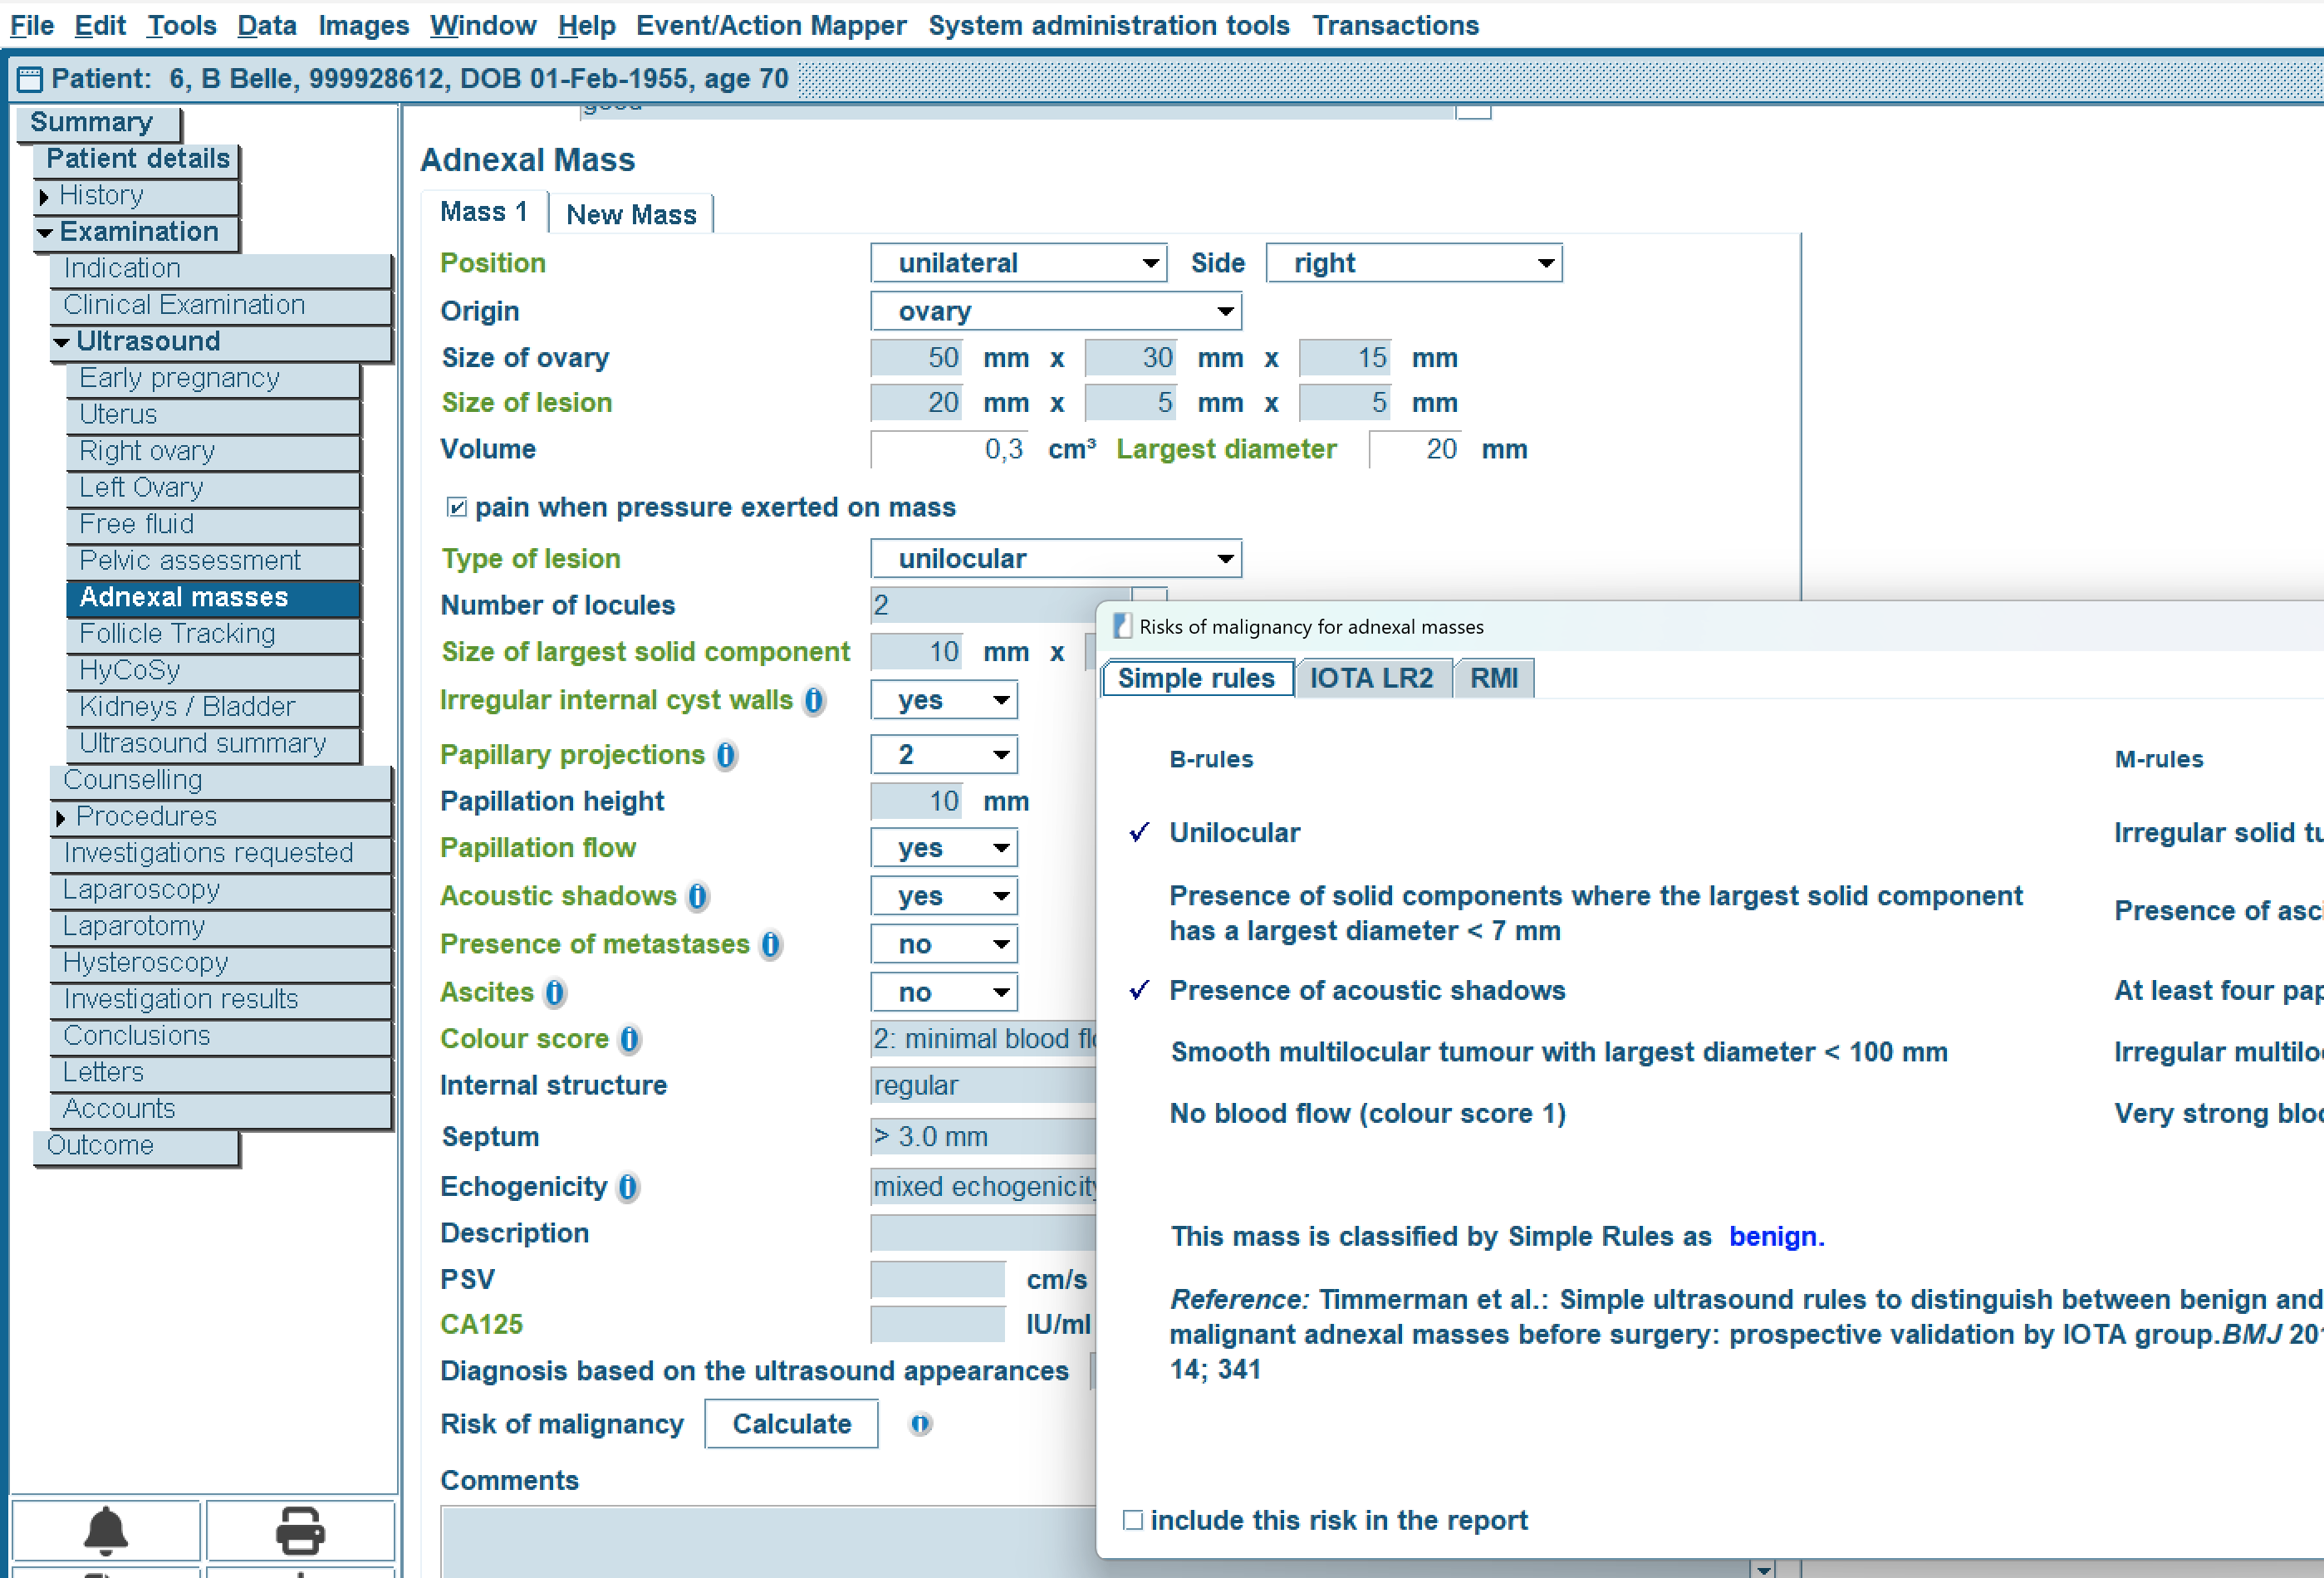Expand the Procedures tree node
The height and width of the screenshot is (1578, 2324).
(60, 818)
